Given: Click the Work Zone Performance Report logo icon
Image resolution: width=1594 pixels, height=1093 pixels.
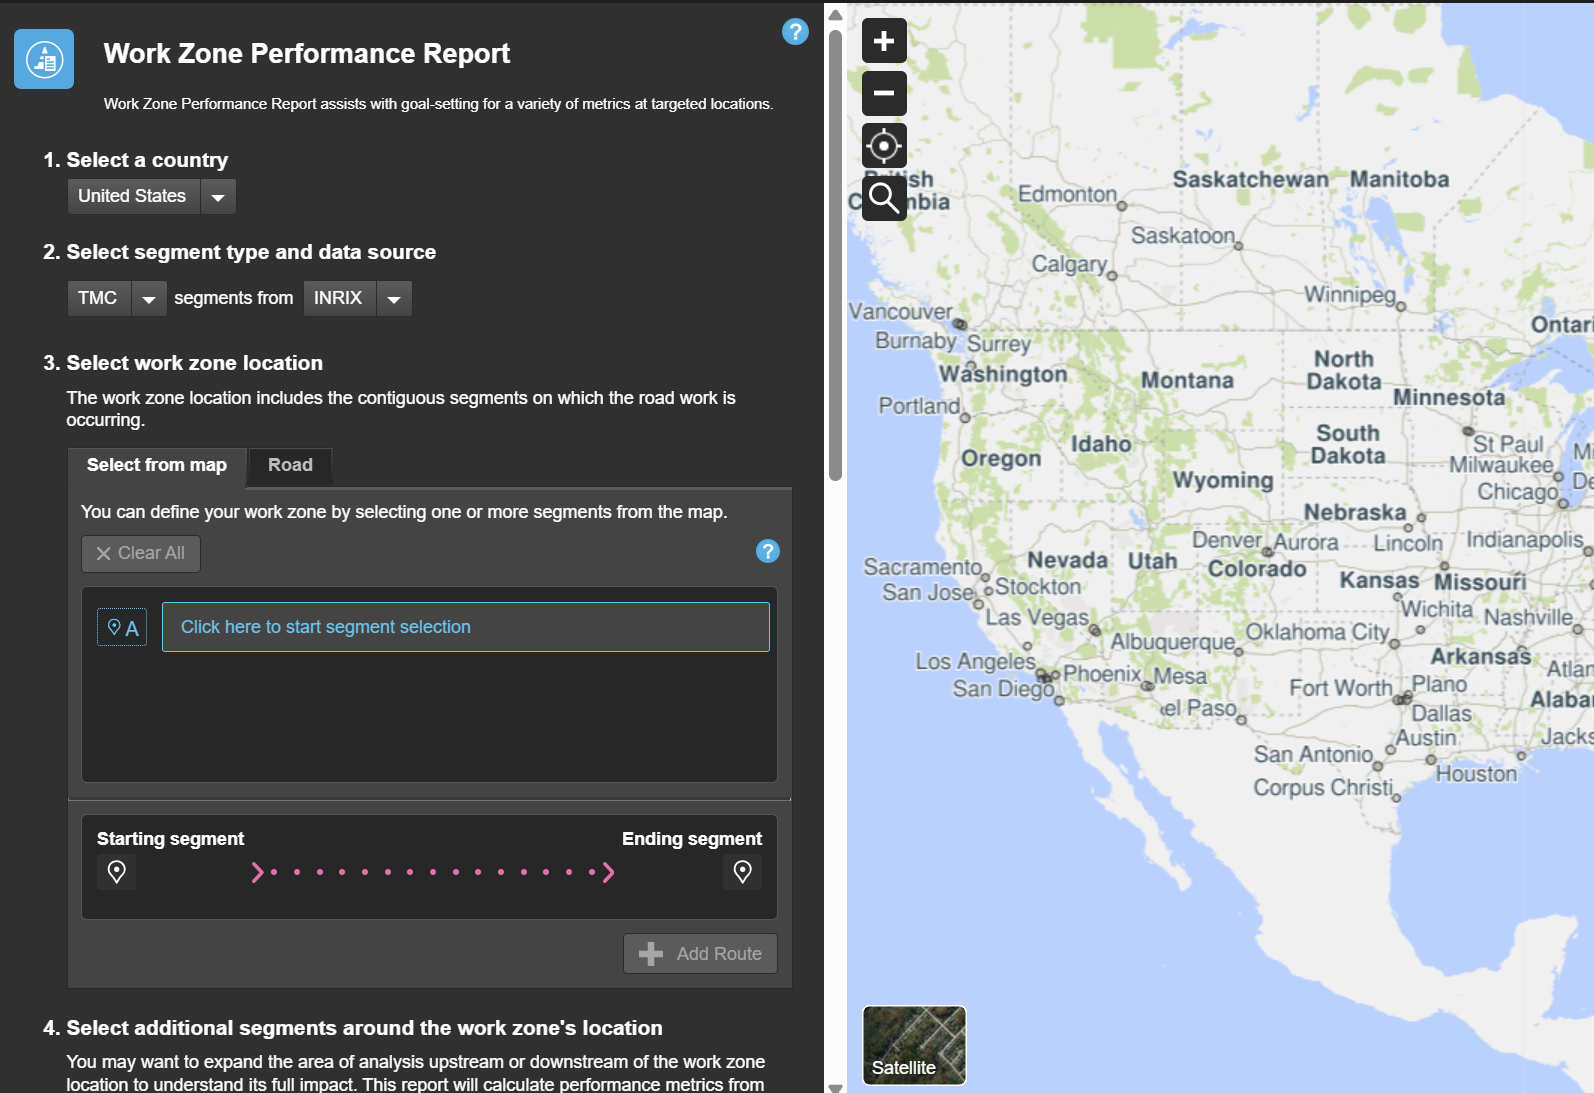Looking at the screenshot, I should [x=44, y=60].
